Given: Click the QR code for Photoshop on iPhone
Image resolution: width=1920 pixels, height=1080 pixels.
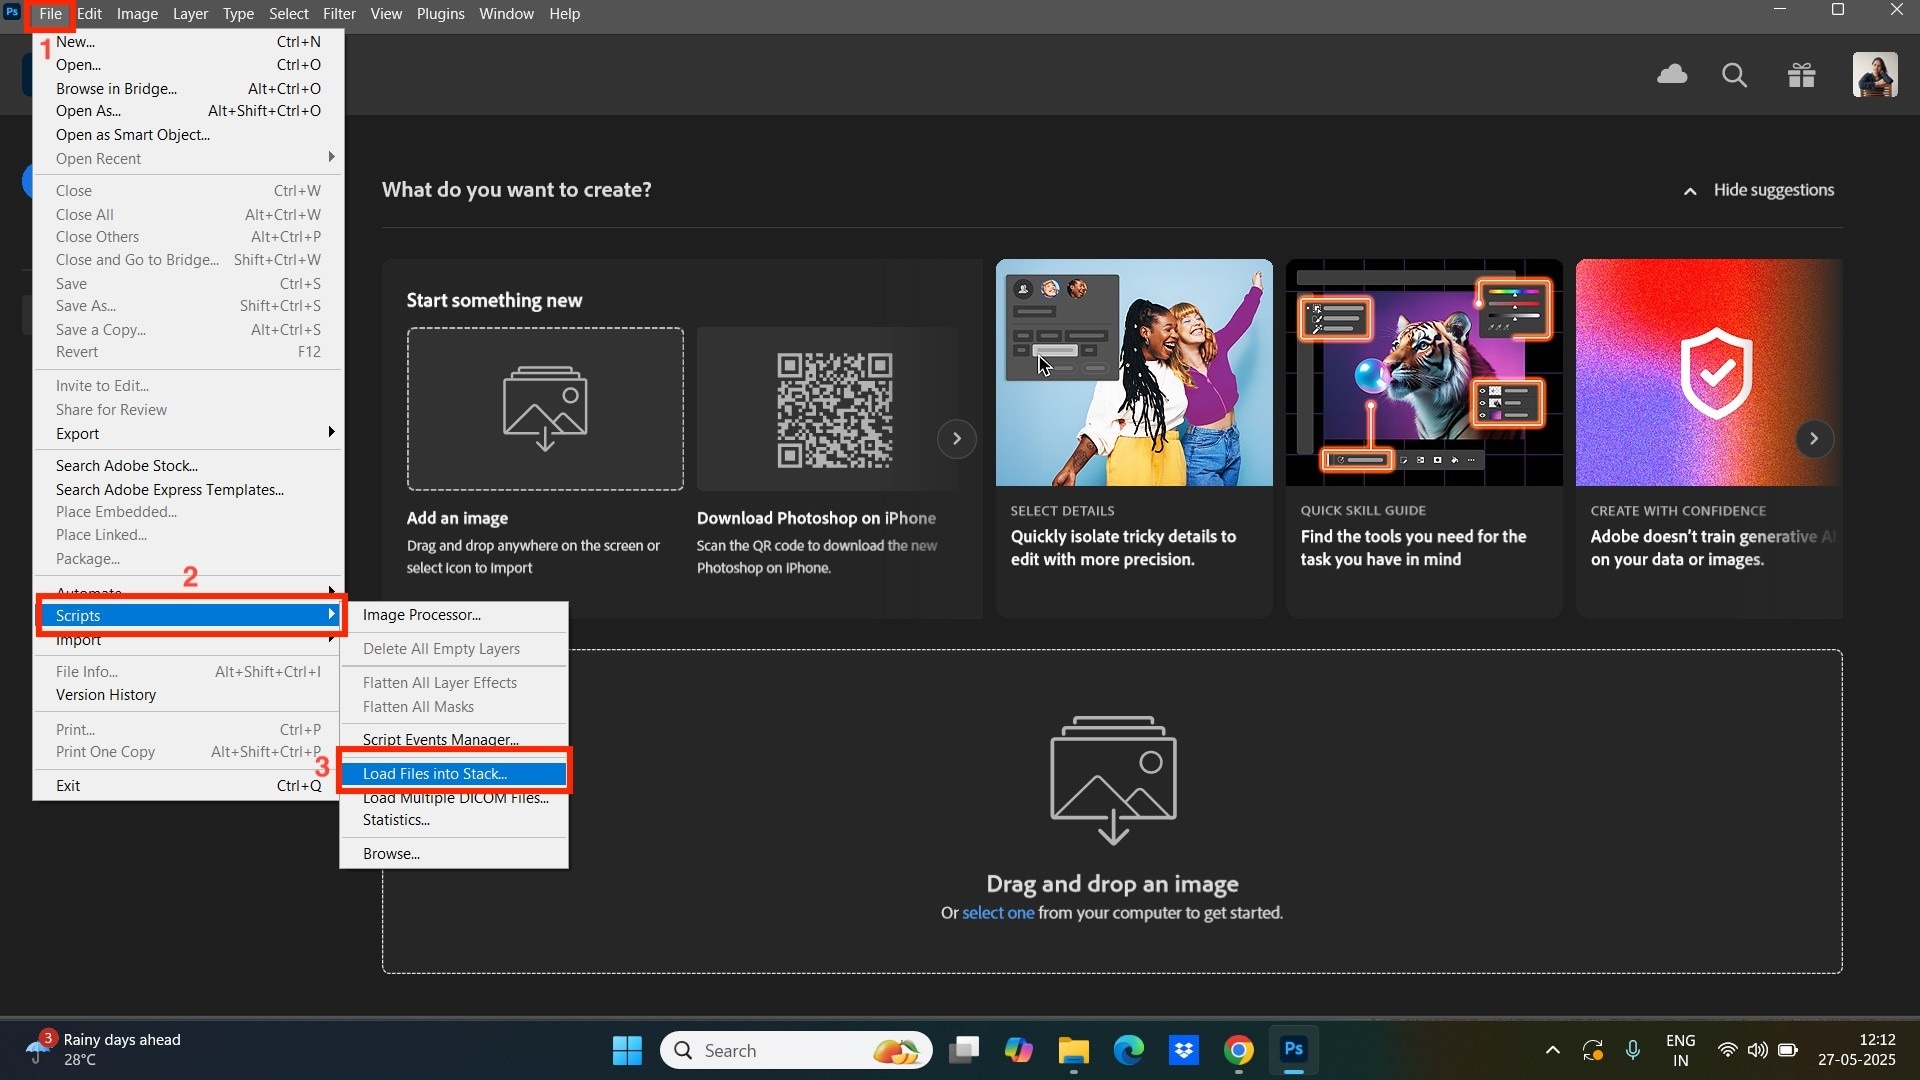Looking at the screenshot, I should tap(835, 410).
